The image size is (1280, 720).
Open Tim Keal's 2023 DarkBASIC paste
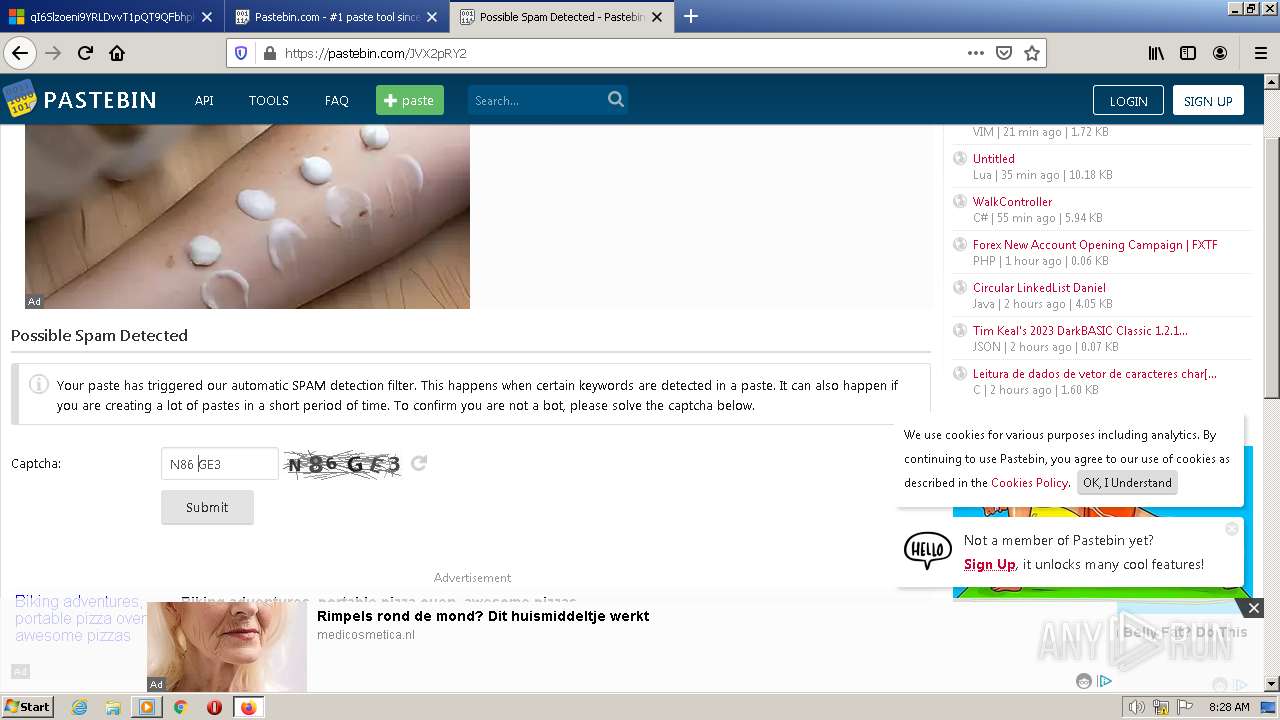pyautogui.click(x=1080, y=330)
